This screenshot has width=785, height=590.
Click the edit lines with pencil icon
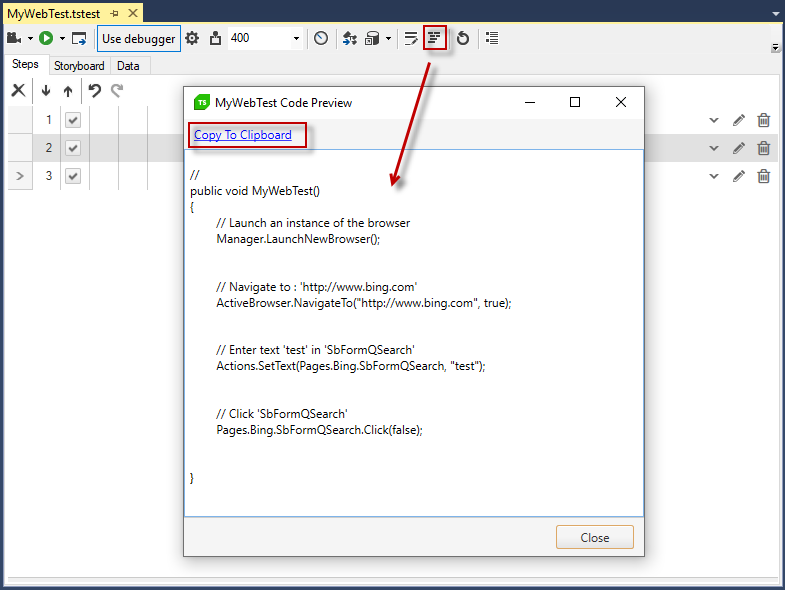pyautogui.click(x=411, y=39)
